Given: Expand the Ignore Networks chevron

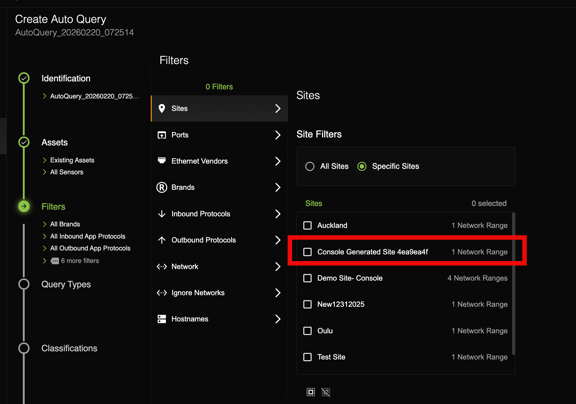Looking at the screenshot, I should 278,293.
